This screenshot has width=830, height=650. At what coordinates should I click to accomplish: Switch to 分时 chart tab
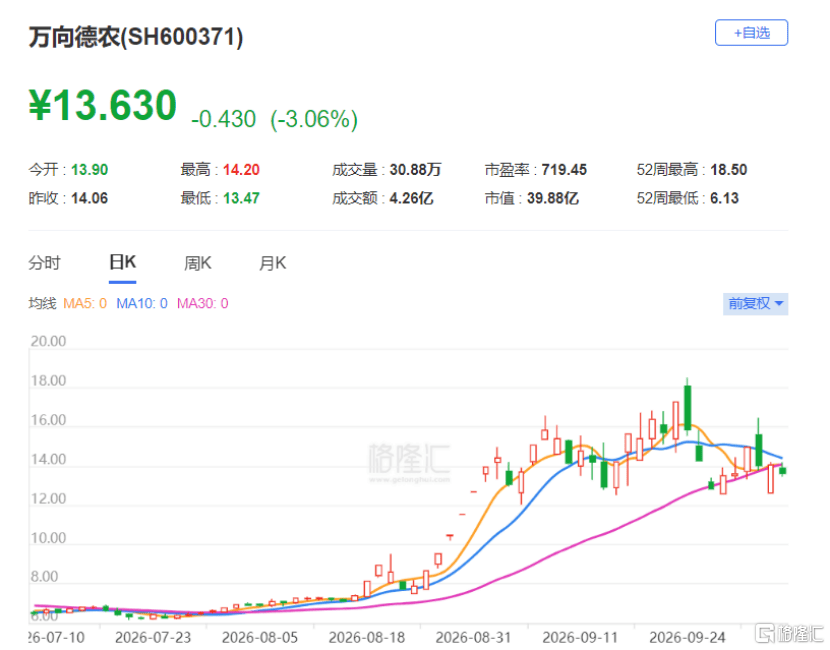(x=44, y=263)
